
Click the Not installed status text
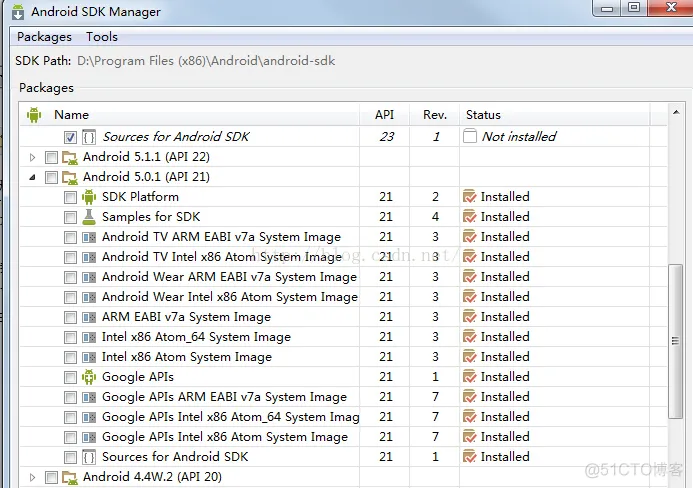(519, 137)
